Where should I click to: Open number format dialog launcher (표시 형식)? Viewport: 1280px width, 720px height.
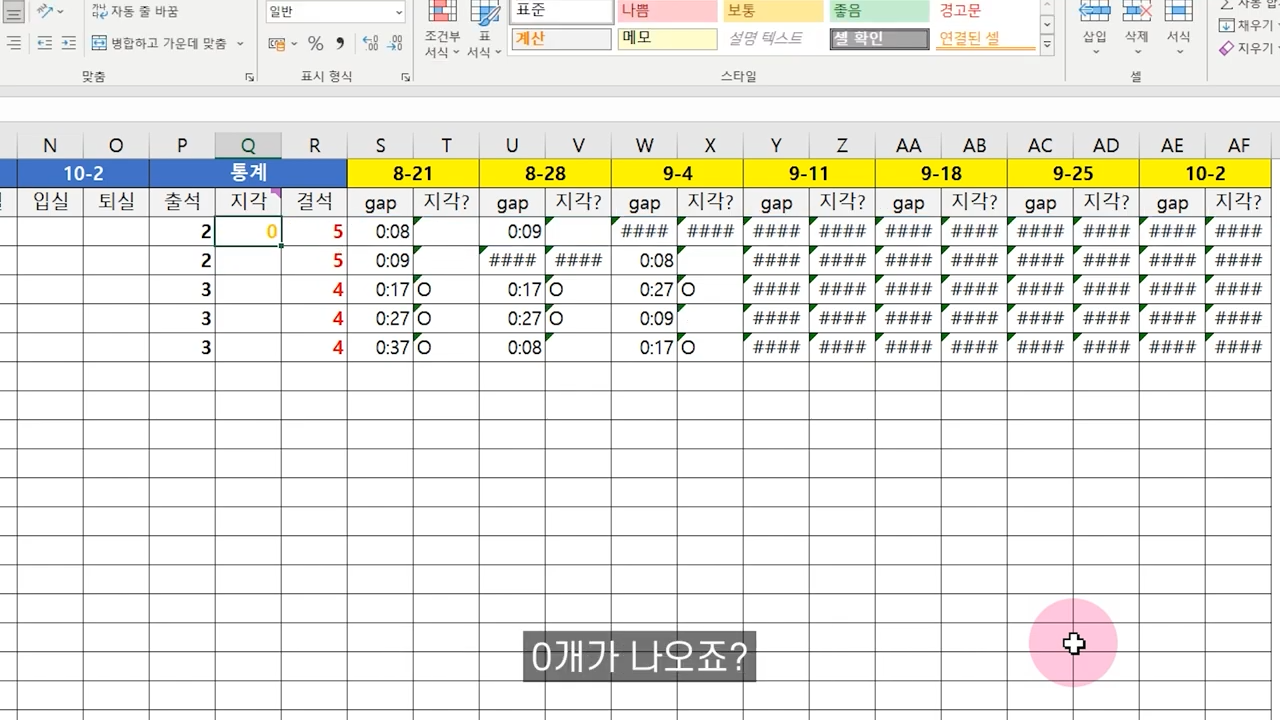tap(406, 77)
